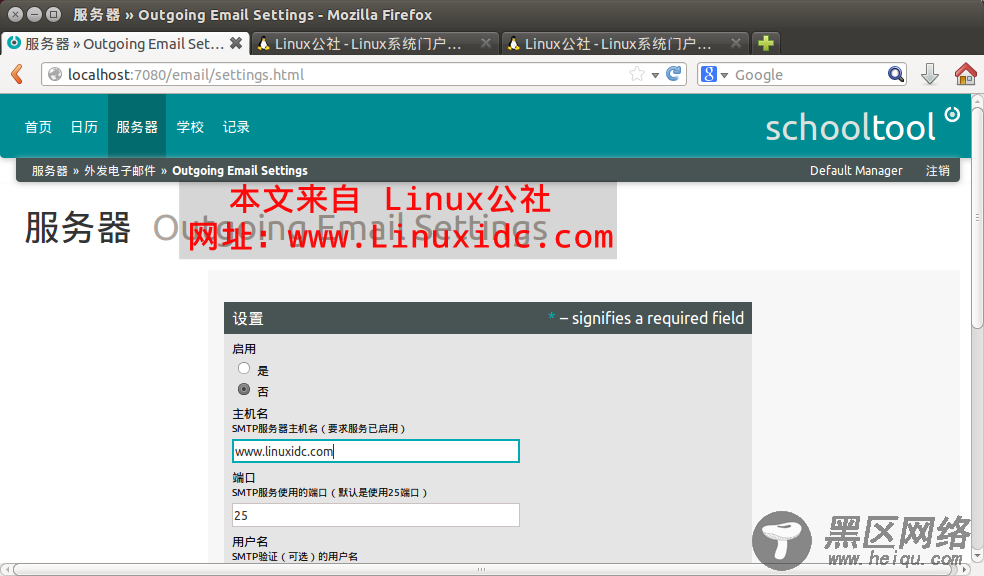The width and height of the screenshot is (984, 576).
Task: Click the 主机名 SMTP hostname field
Action: click(375, 451)
